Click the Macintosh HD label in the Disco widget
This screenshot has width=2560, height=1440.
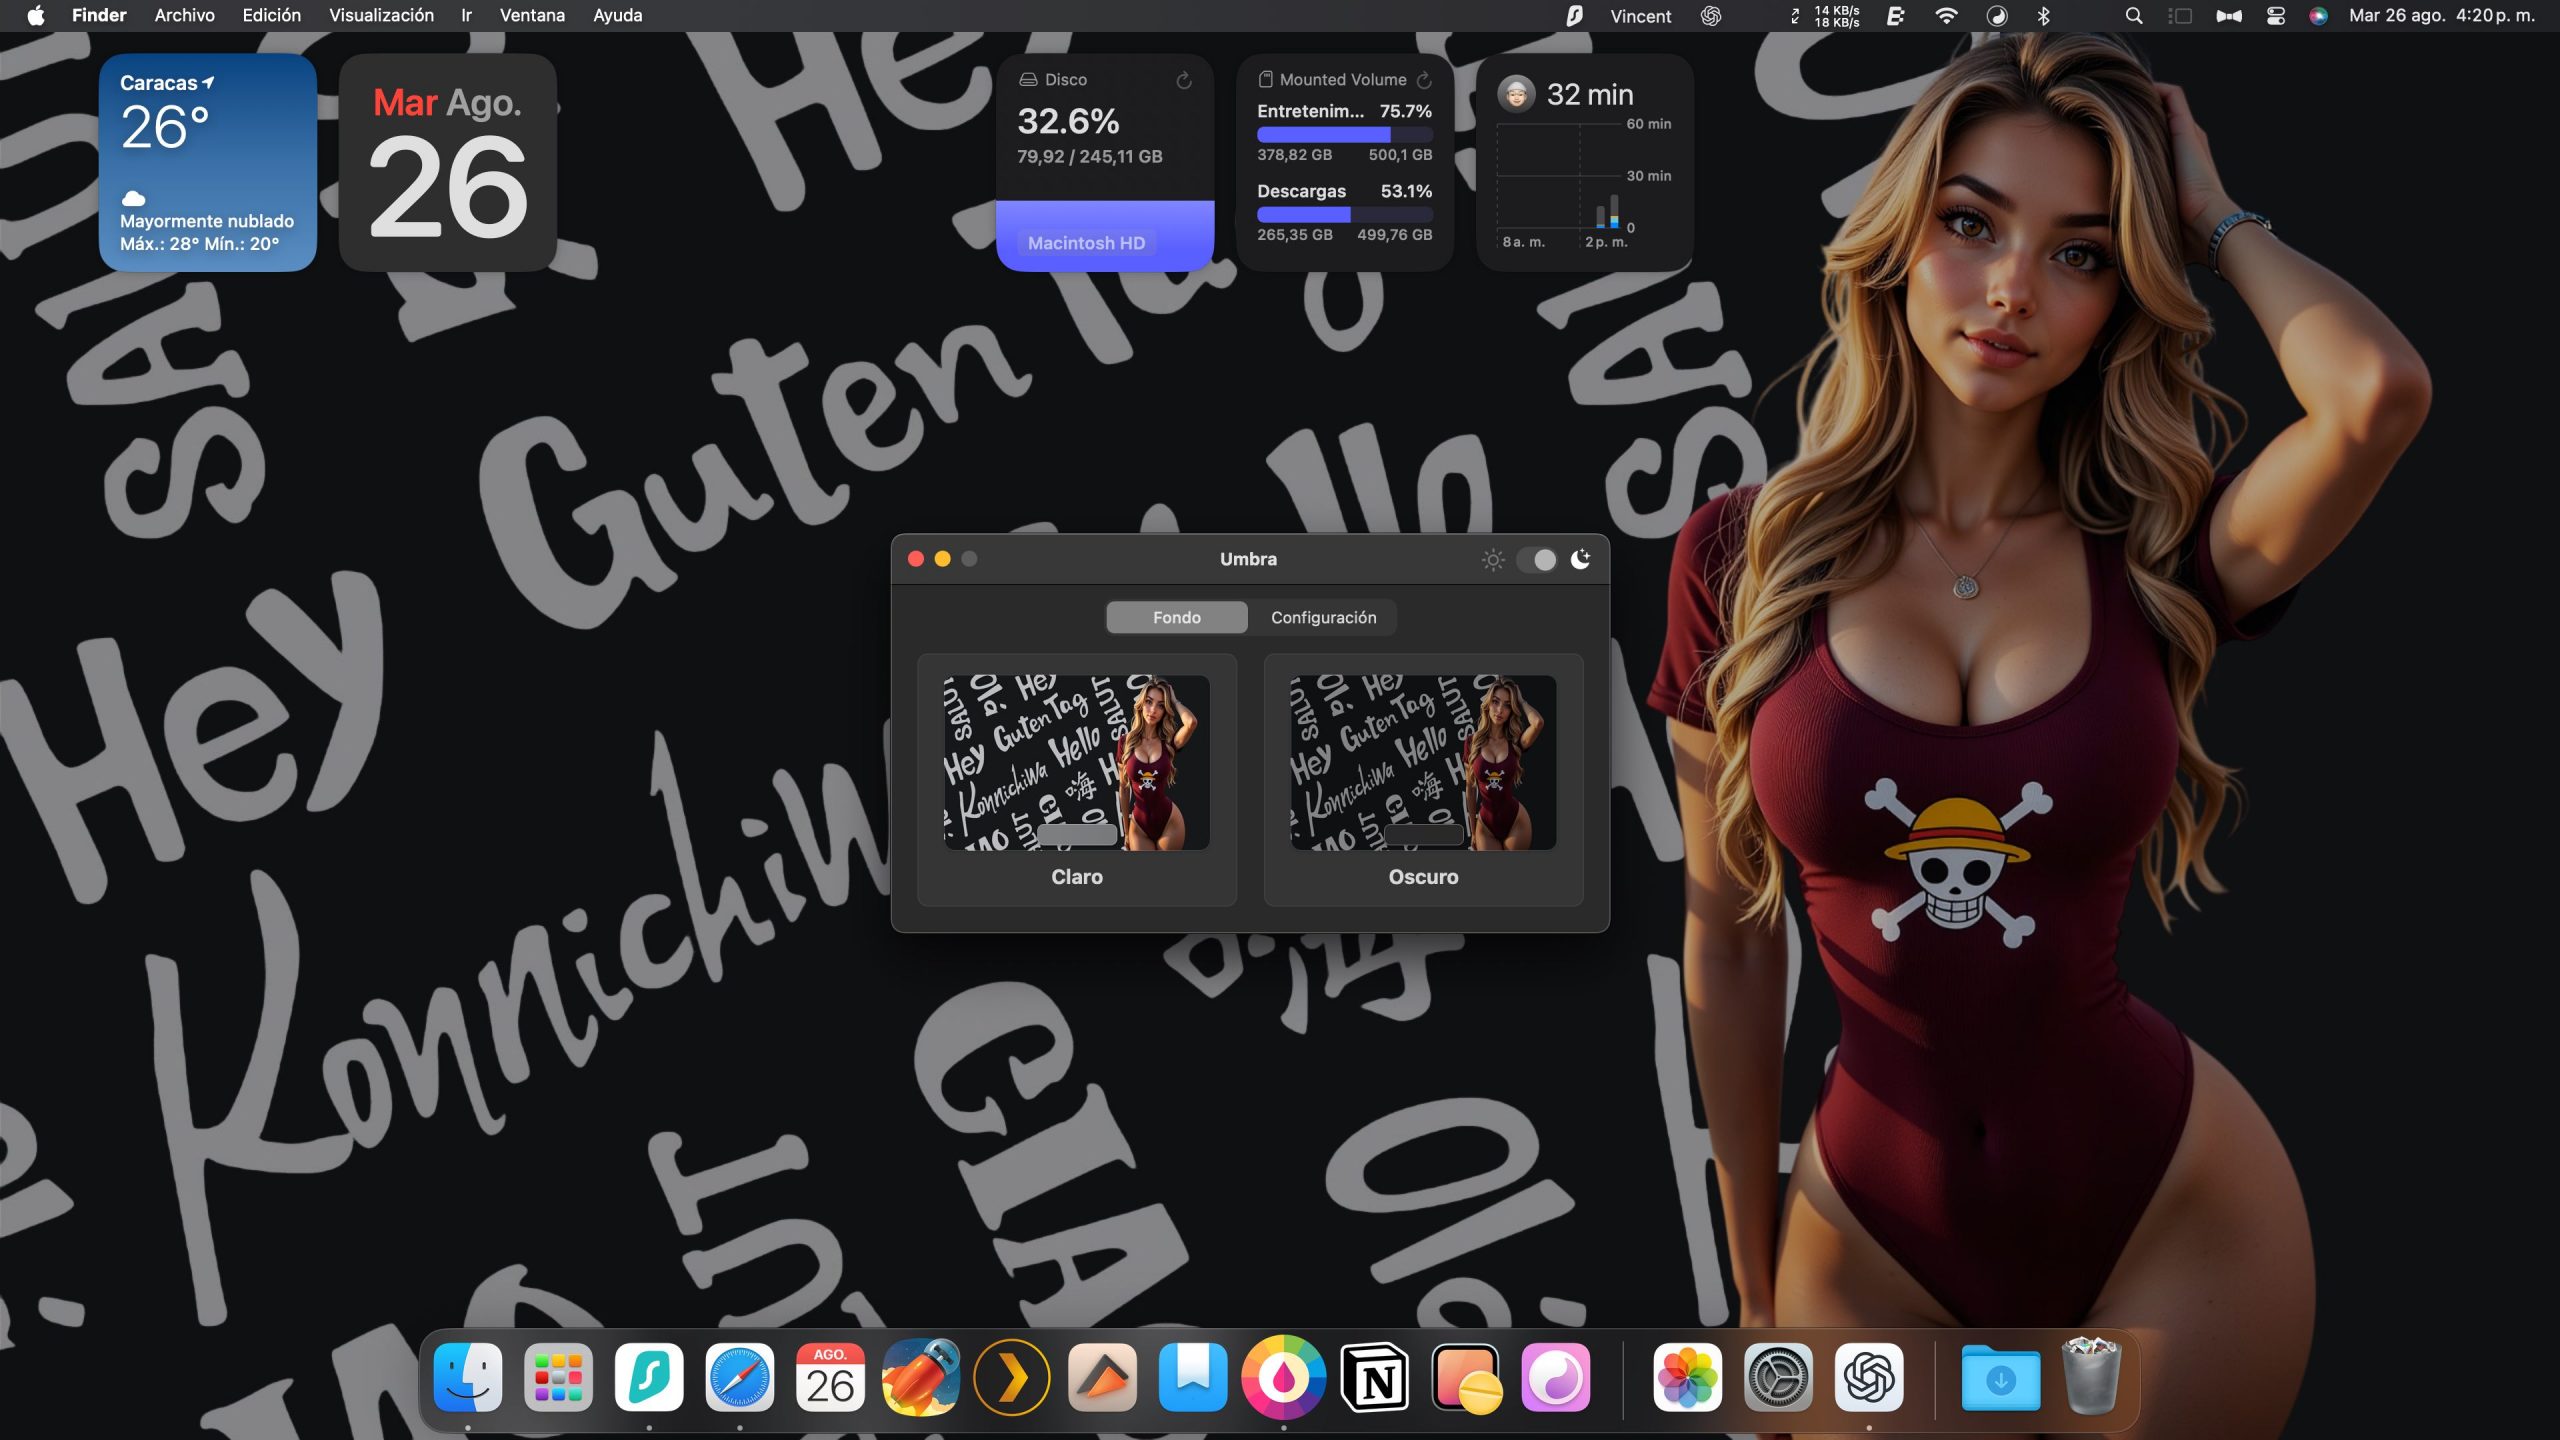[x=1086, y=243]
